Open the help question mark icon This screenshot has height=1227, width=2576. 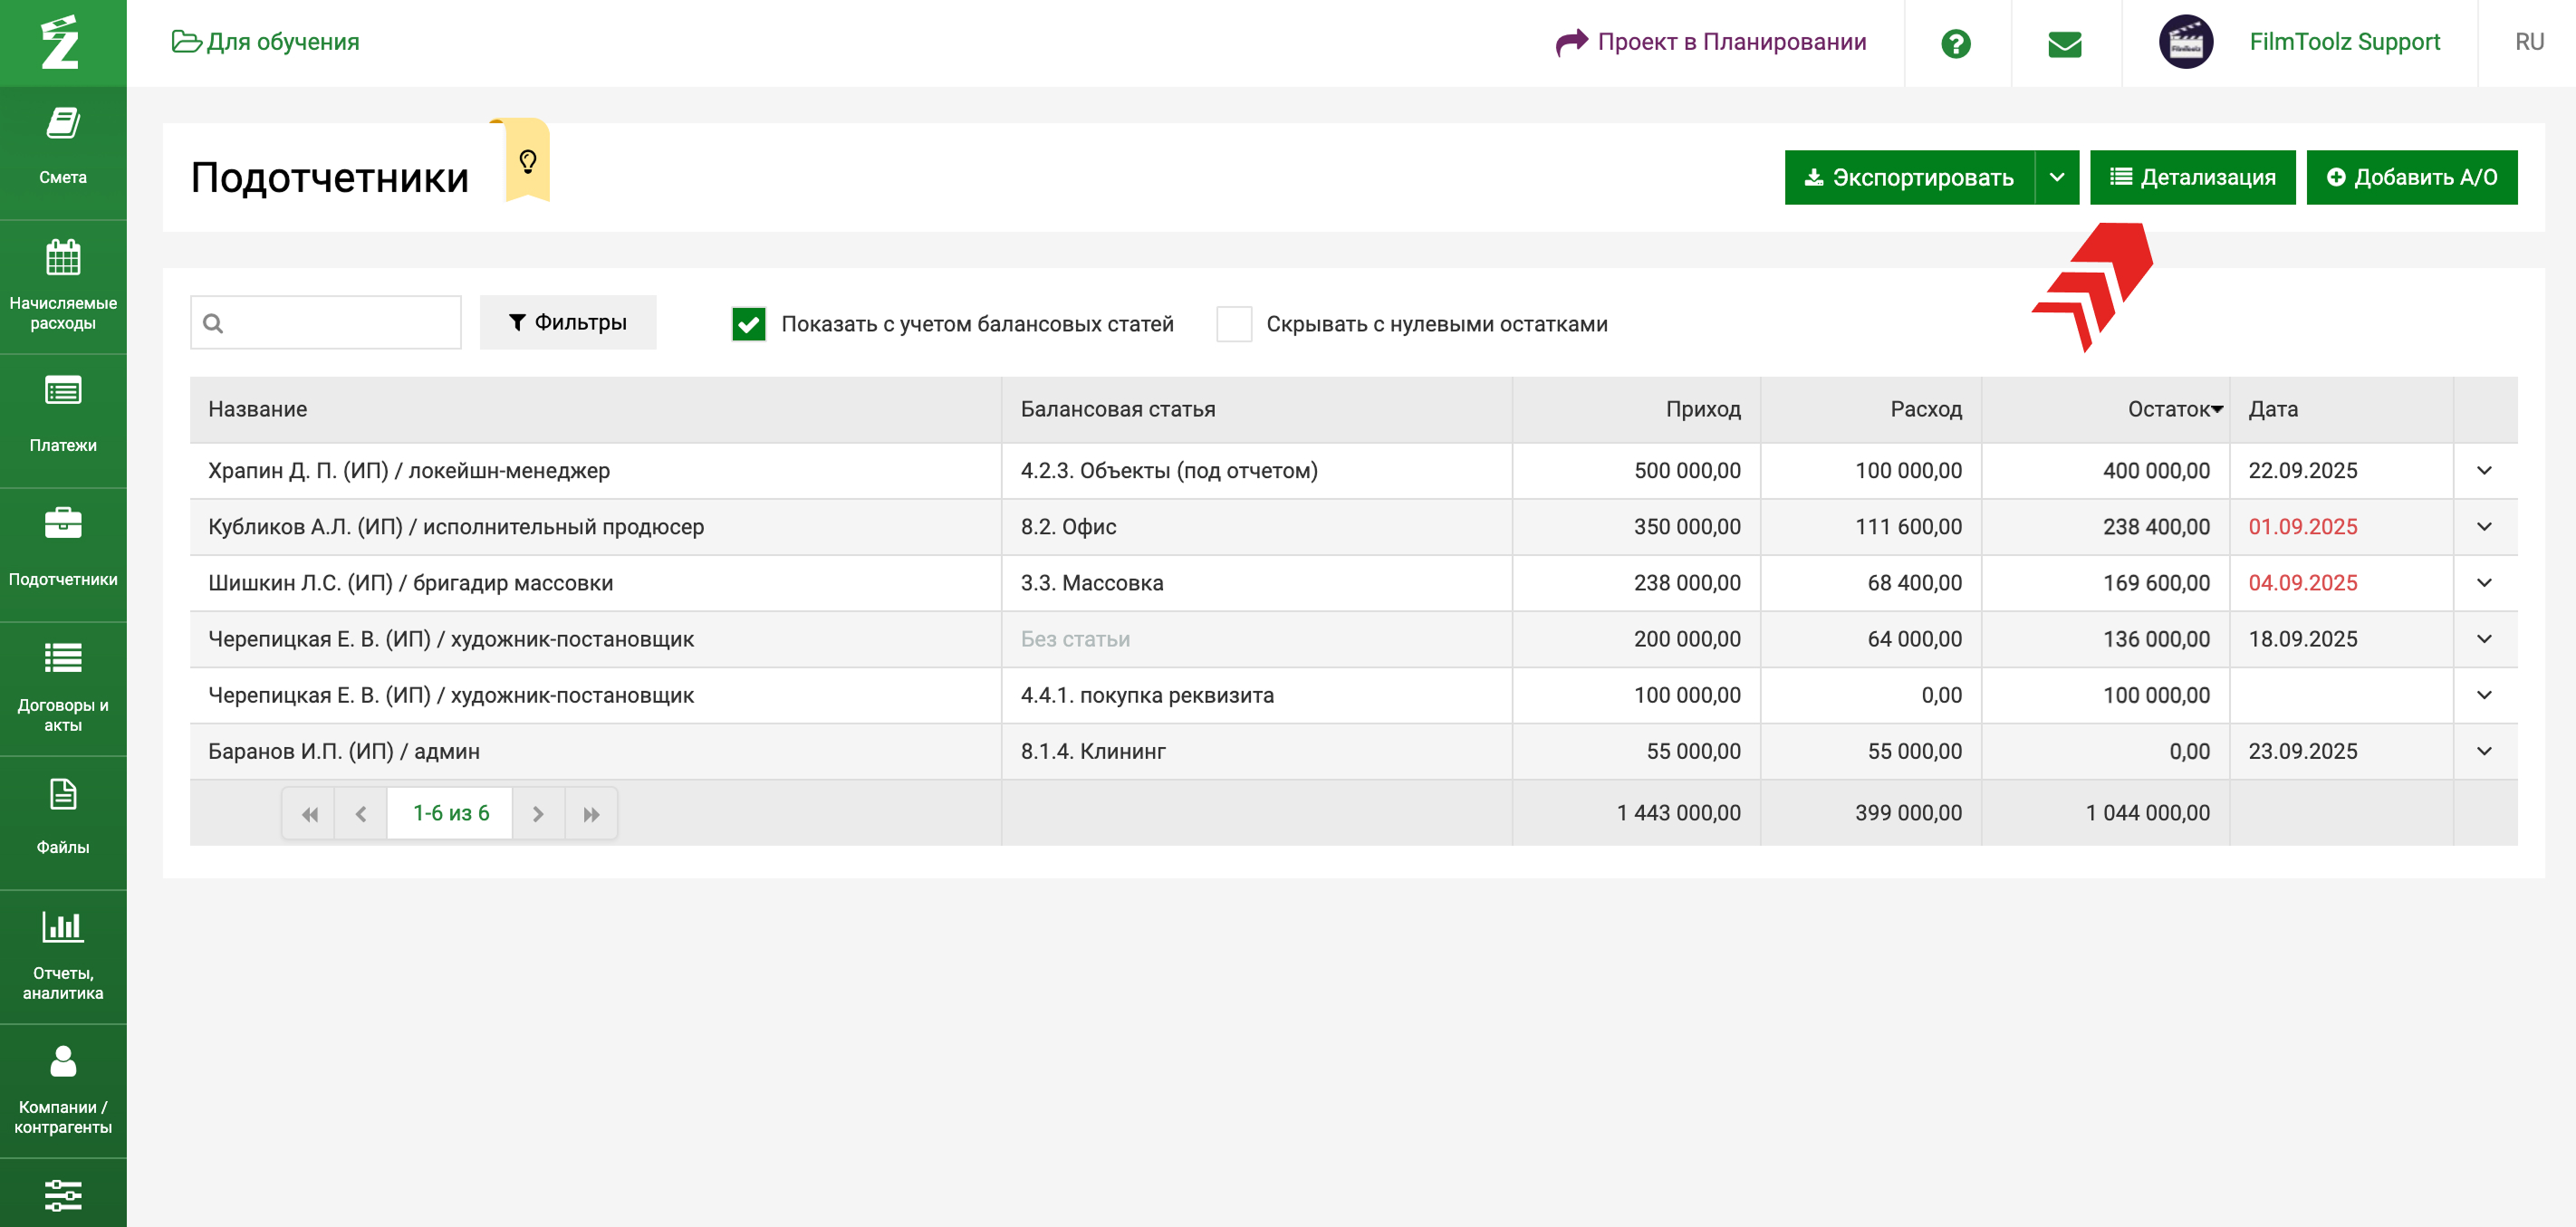point(1955,44)
